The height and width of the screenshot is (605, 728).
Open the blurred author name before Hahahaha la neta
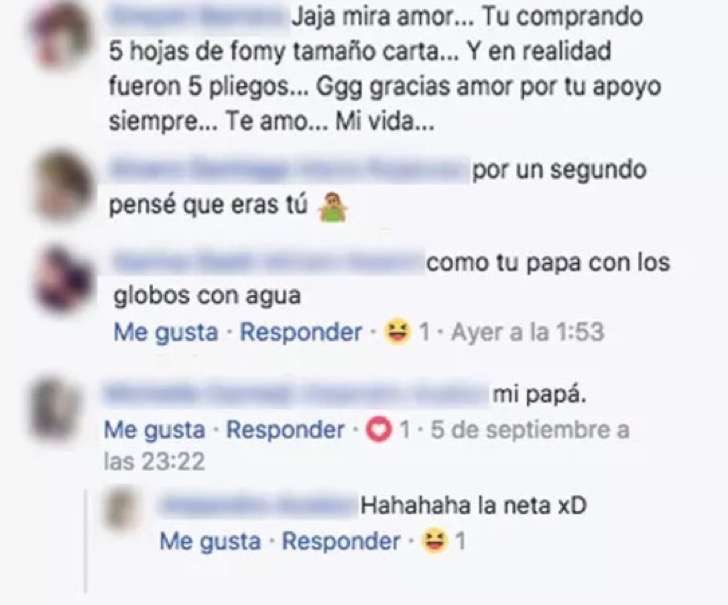(258, 506)
